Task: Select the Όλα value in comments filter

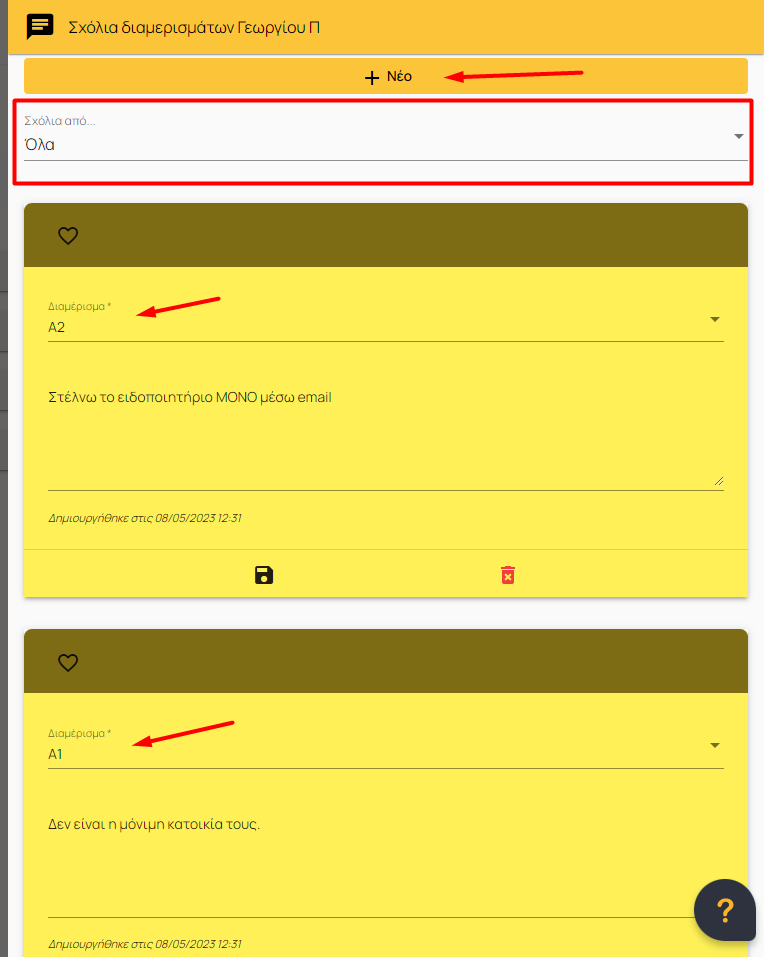Action: [x=40, y=145]
